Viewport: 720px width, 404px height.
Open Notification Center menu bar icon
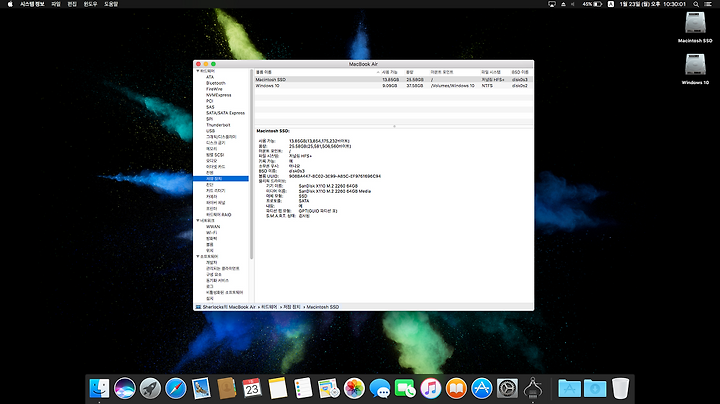(x=709, y=4)
